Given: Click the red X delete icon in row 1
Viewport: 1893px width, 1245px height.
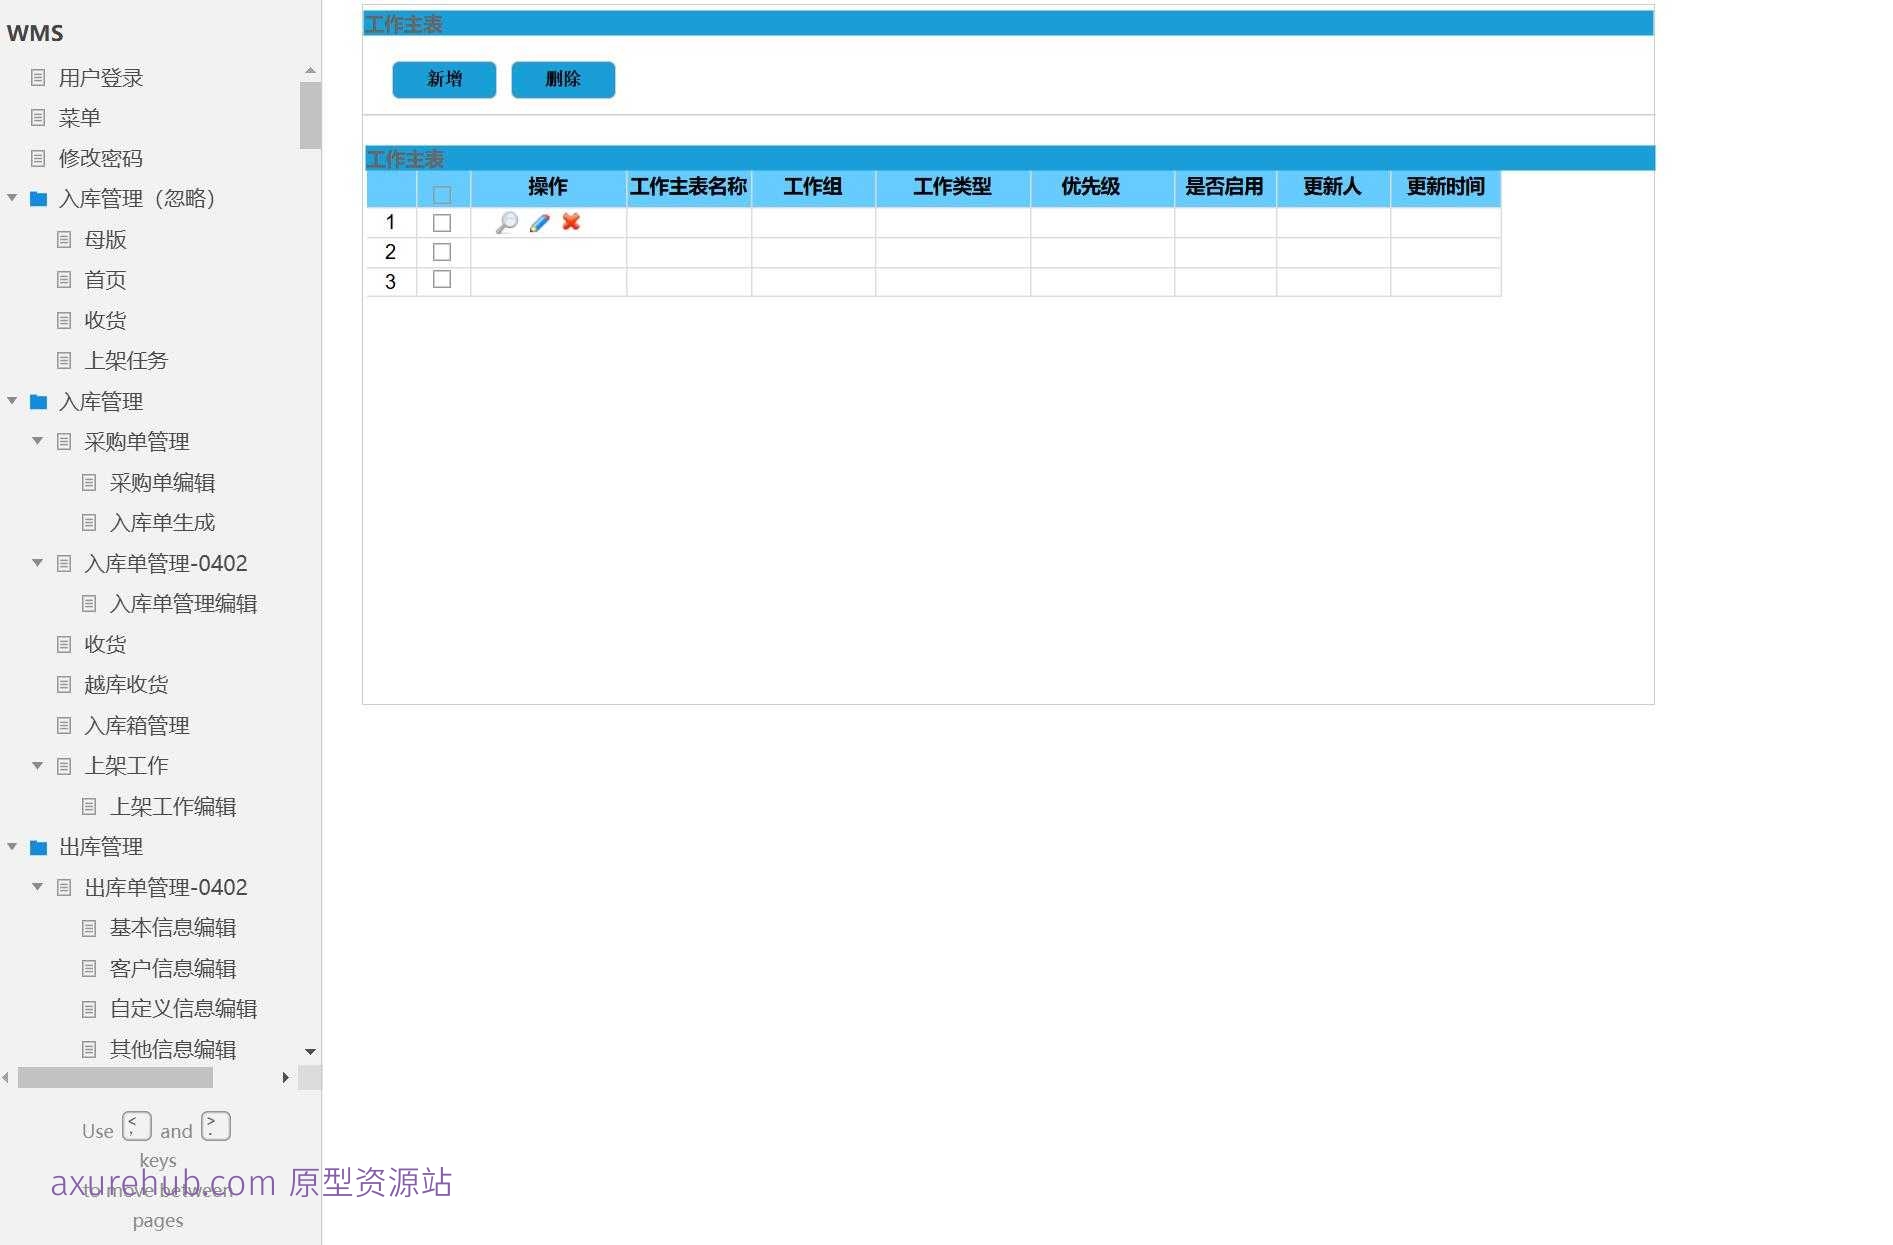Looking at the screenshot, I should pyautogui.click(x=571, y=222).
